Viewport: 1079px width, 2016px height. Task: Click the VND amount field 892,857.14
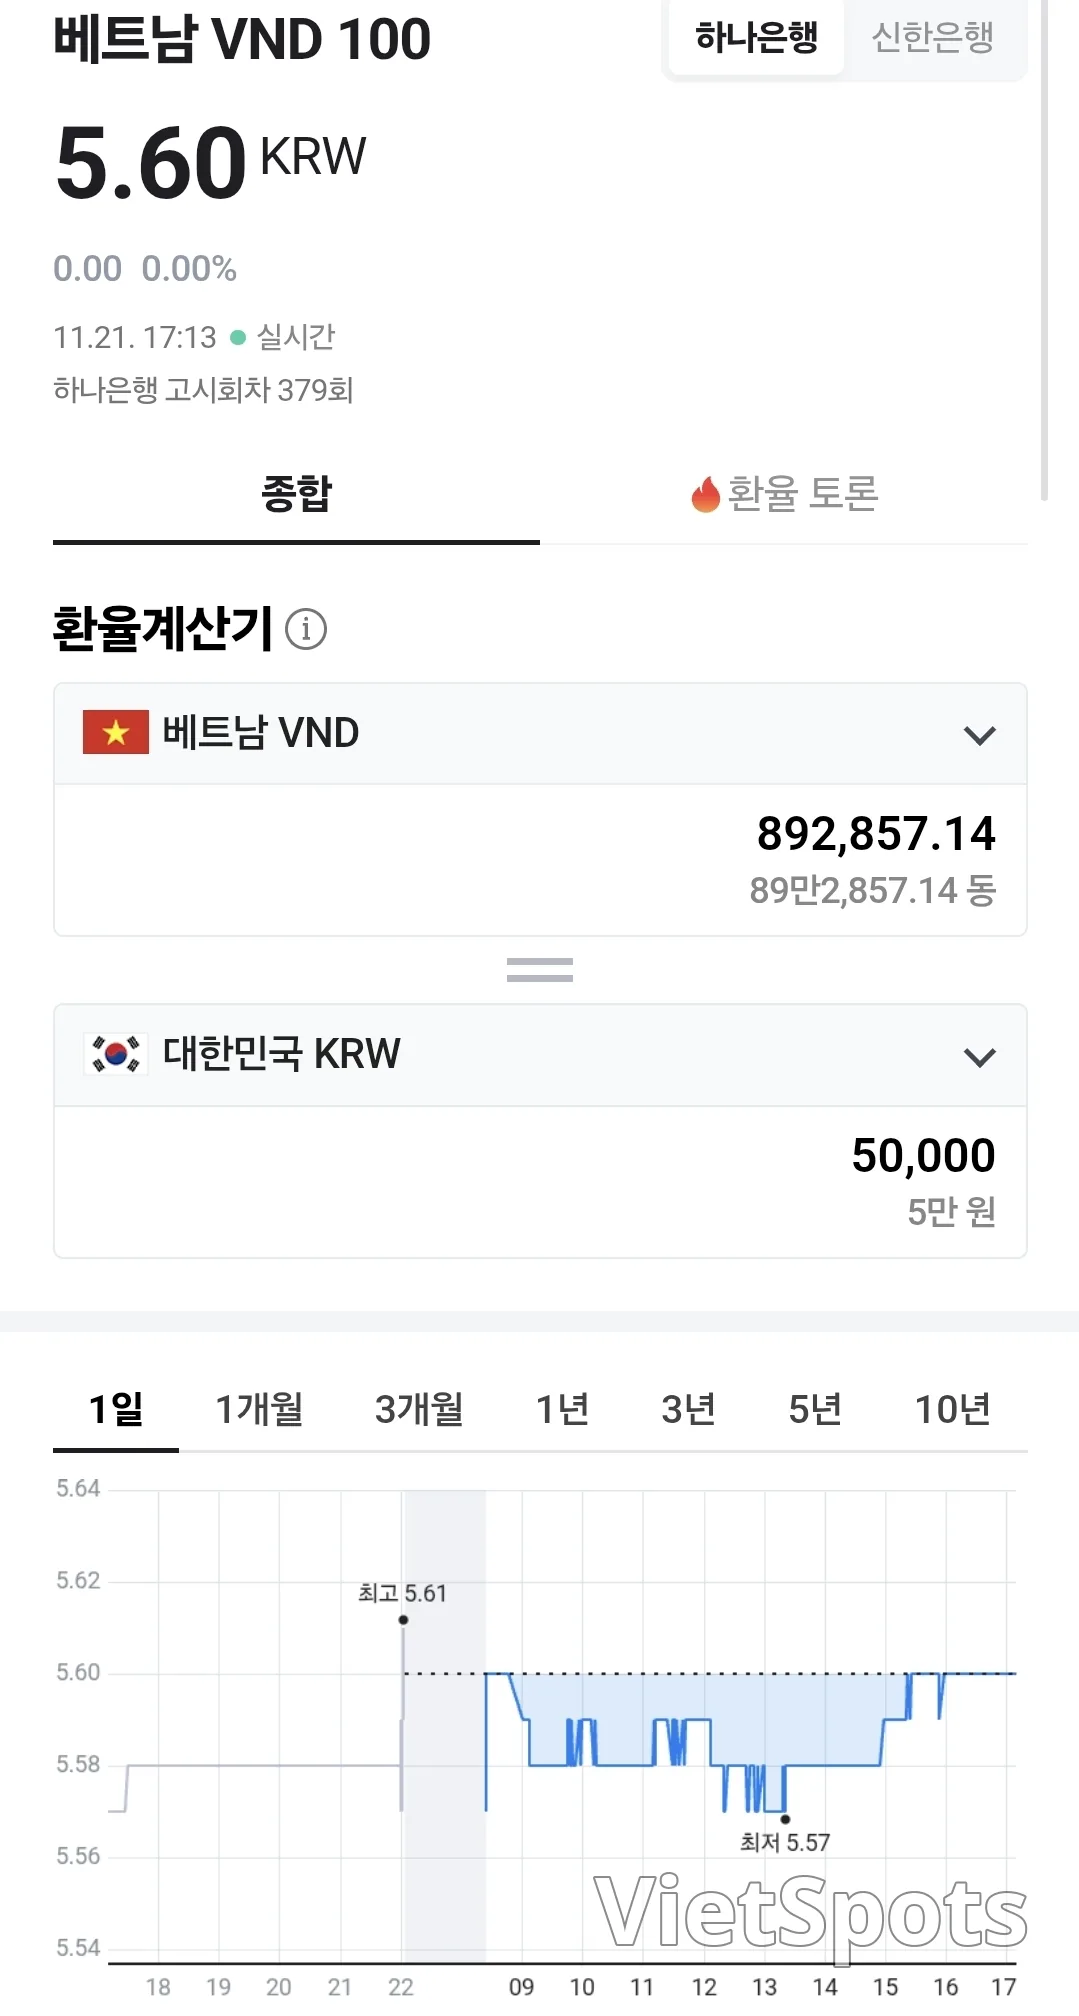tap(540, 860)
